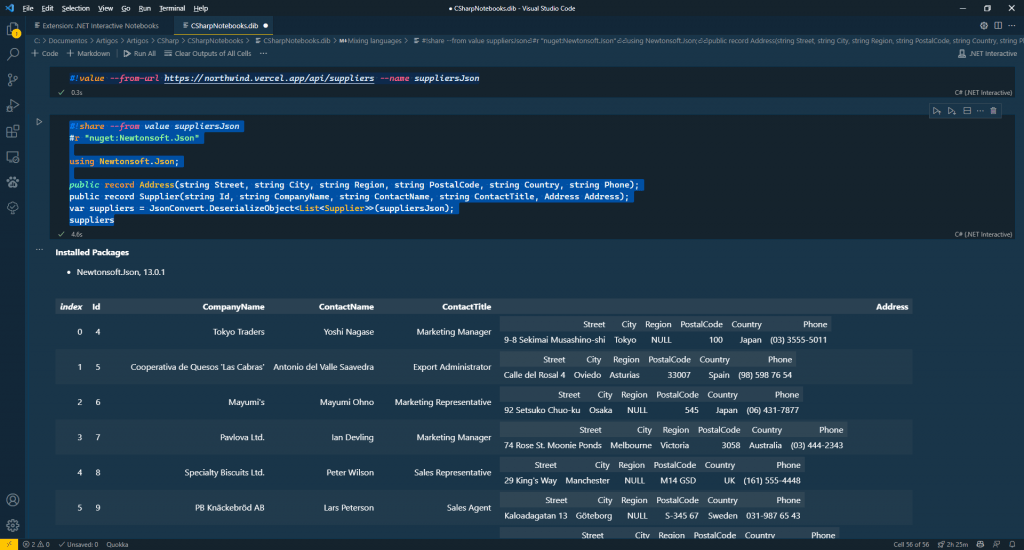Open CSharpNotebooks.dib file breadcrumb
This screenshot has height=550, width=1024.
click(293, 40)
